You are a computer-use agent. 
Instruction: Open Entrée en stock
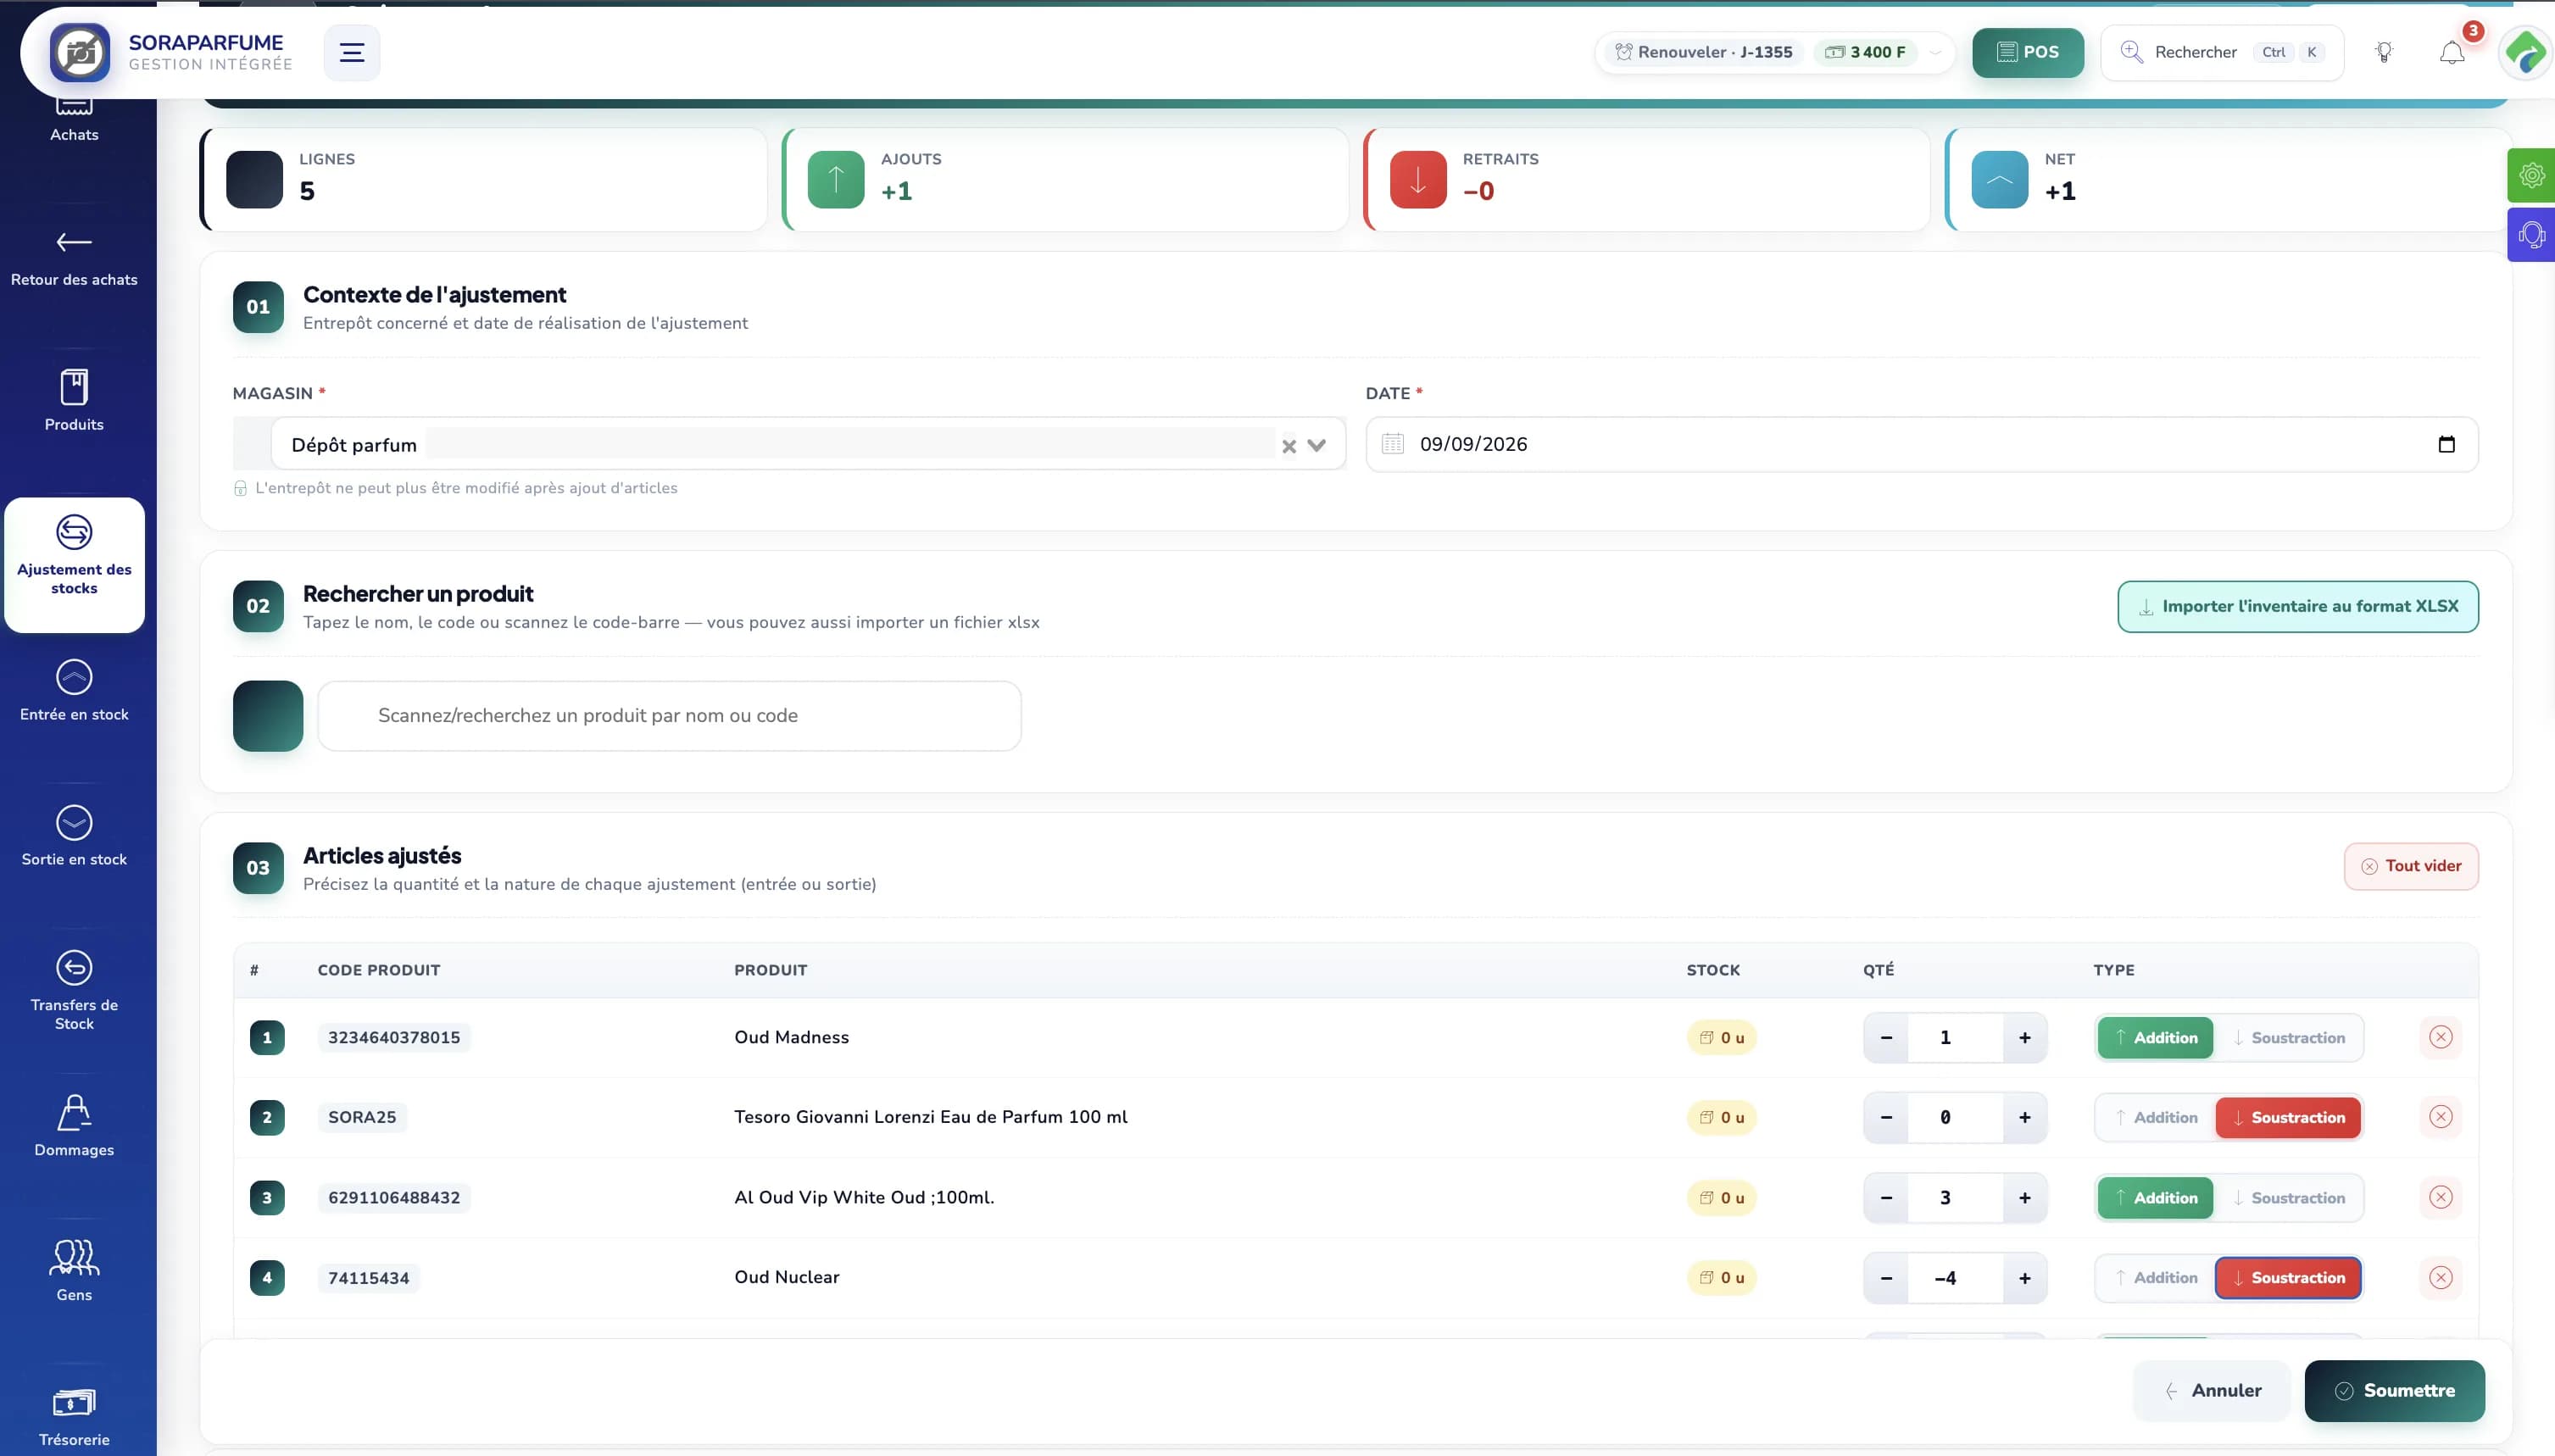(74, 691)
